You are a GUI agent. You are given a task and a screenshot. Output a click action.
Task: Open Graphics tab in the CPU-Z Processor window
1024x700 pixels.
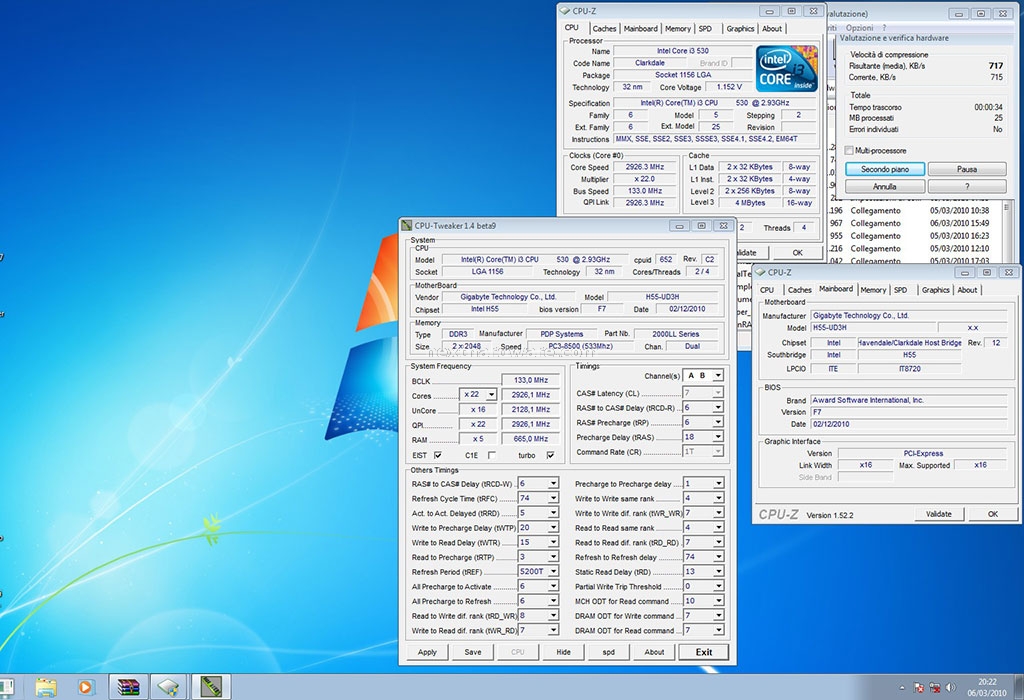(740, 29)
